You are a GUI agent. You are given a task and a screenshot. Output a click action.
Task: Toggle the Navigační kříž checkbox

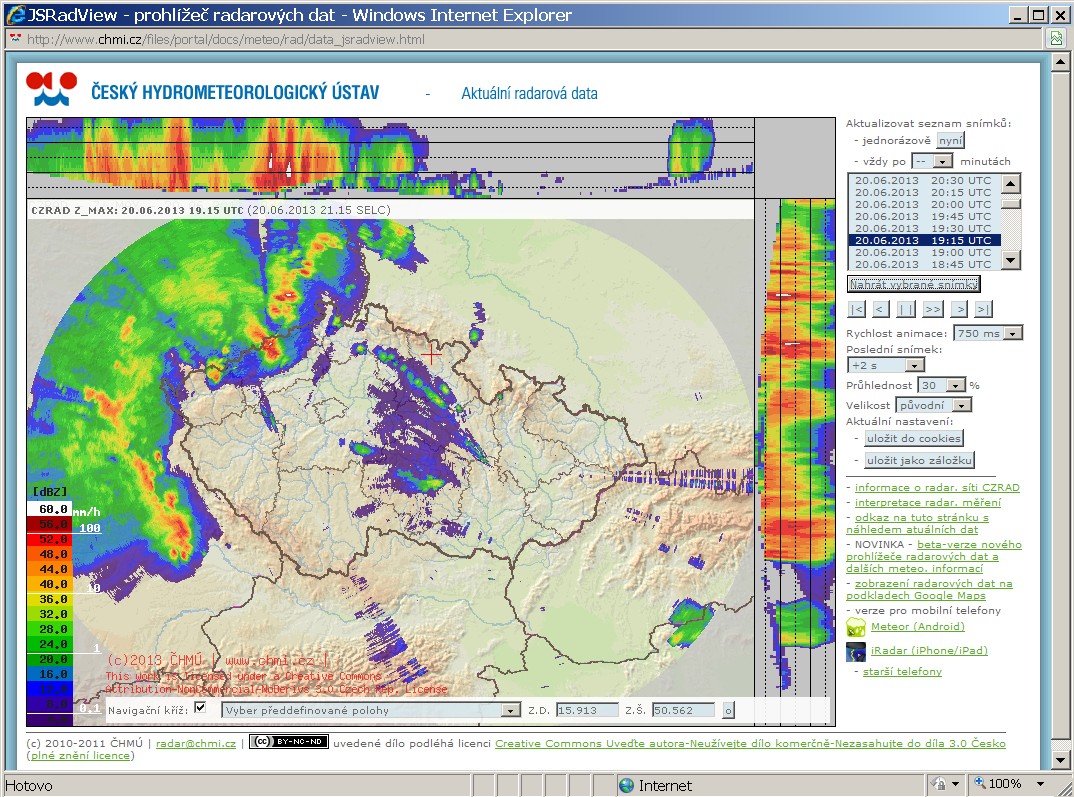tap(199, 708)
